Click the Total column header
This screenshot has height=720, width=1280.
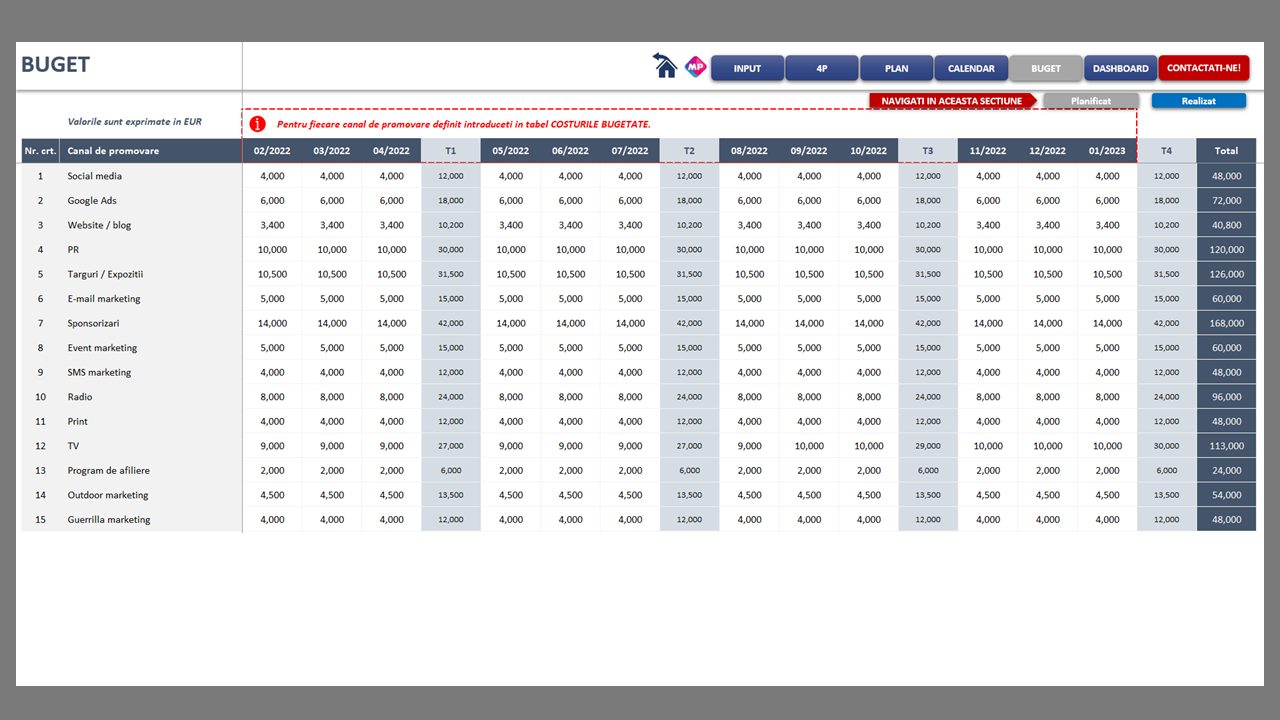[1226, 151]
